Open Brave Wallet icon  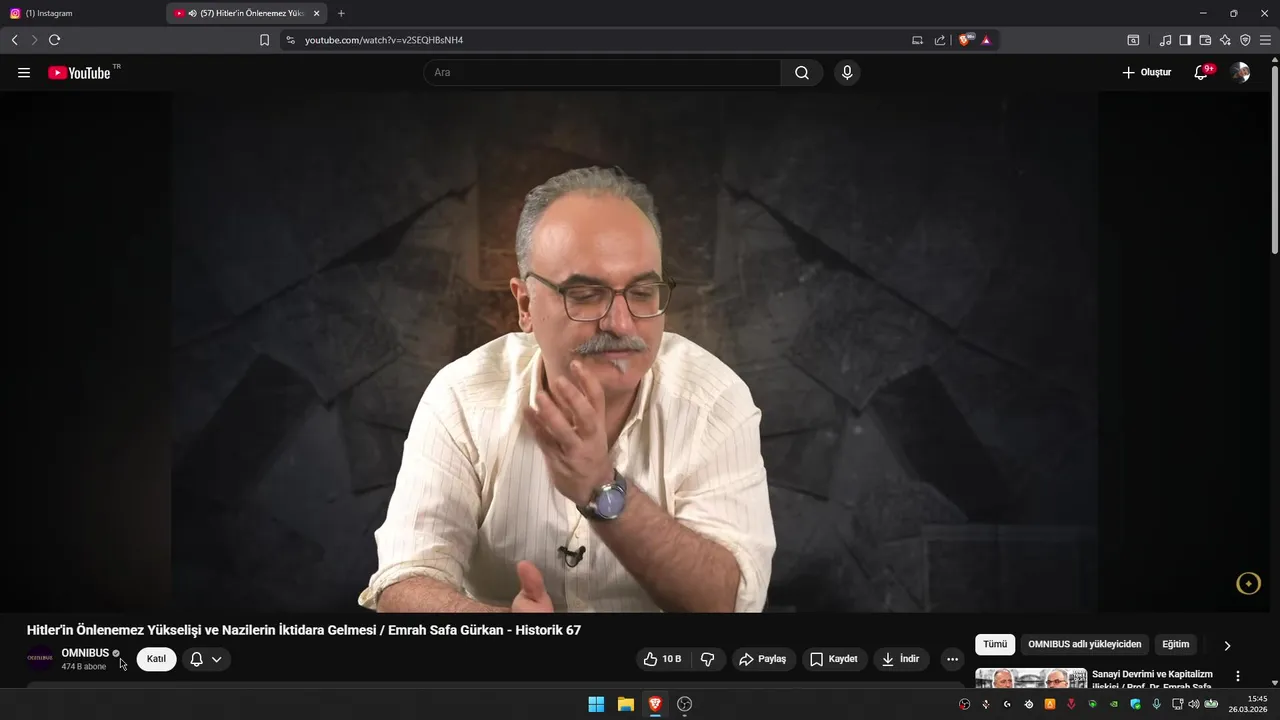[x=1205, y=40]
